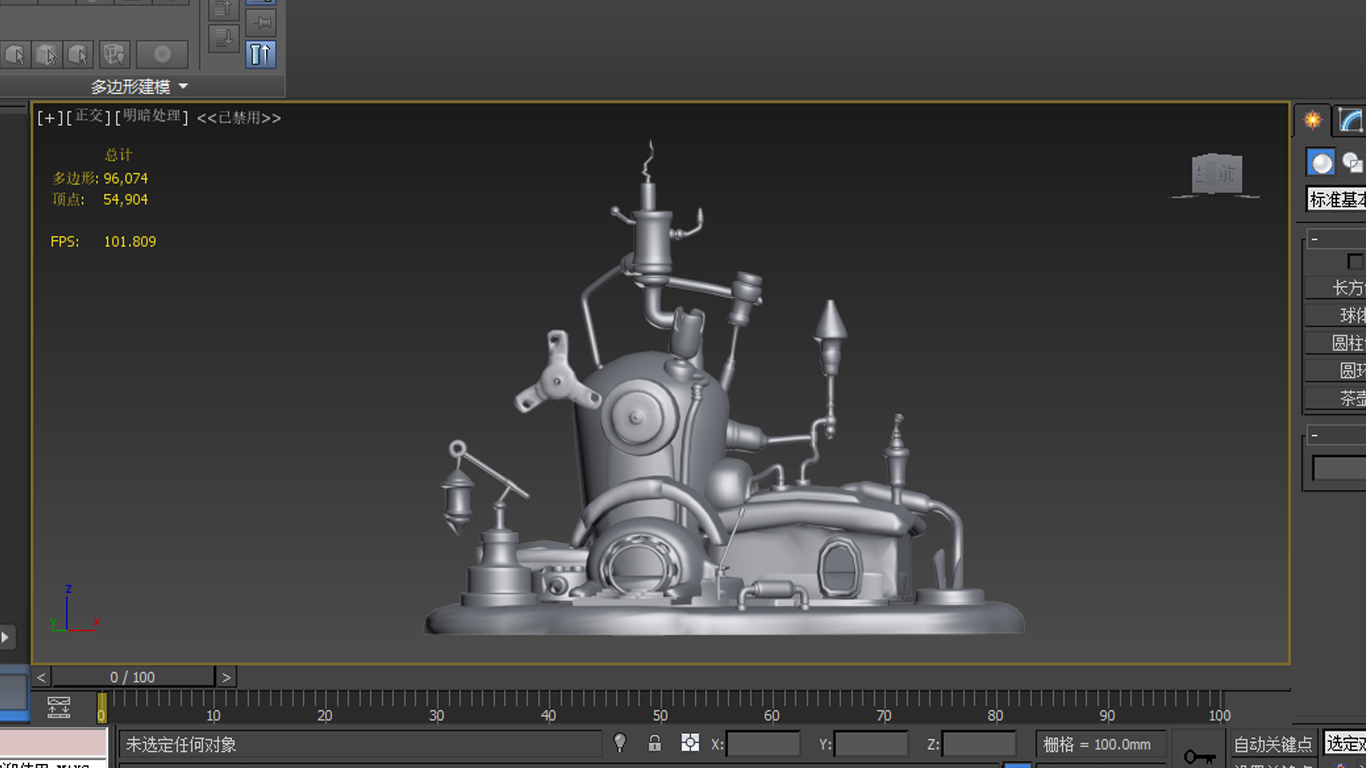Click the wireframe box with lightbulb icon

pos(114,54)
